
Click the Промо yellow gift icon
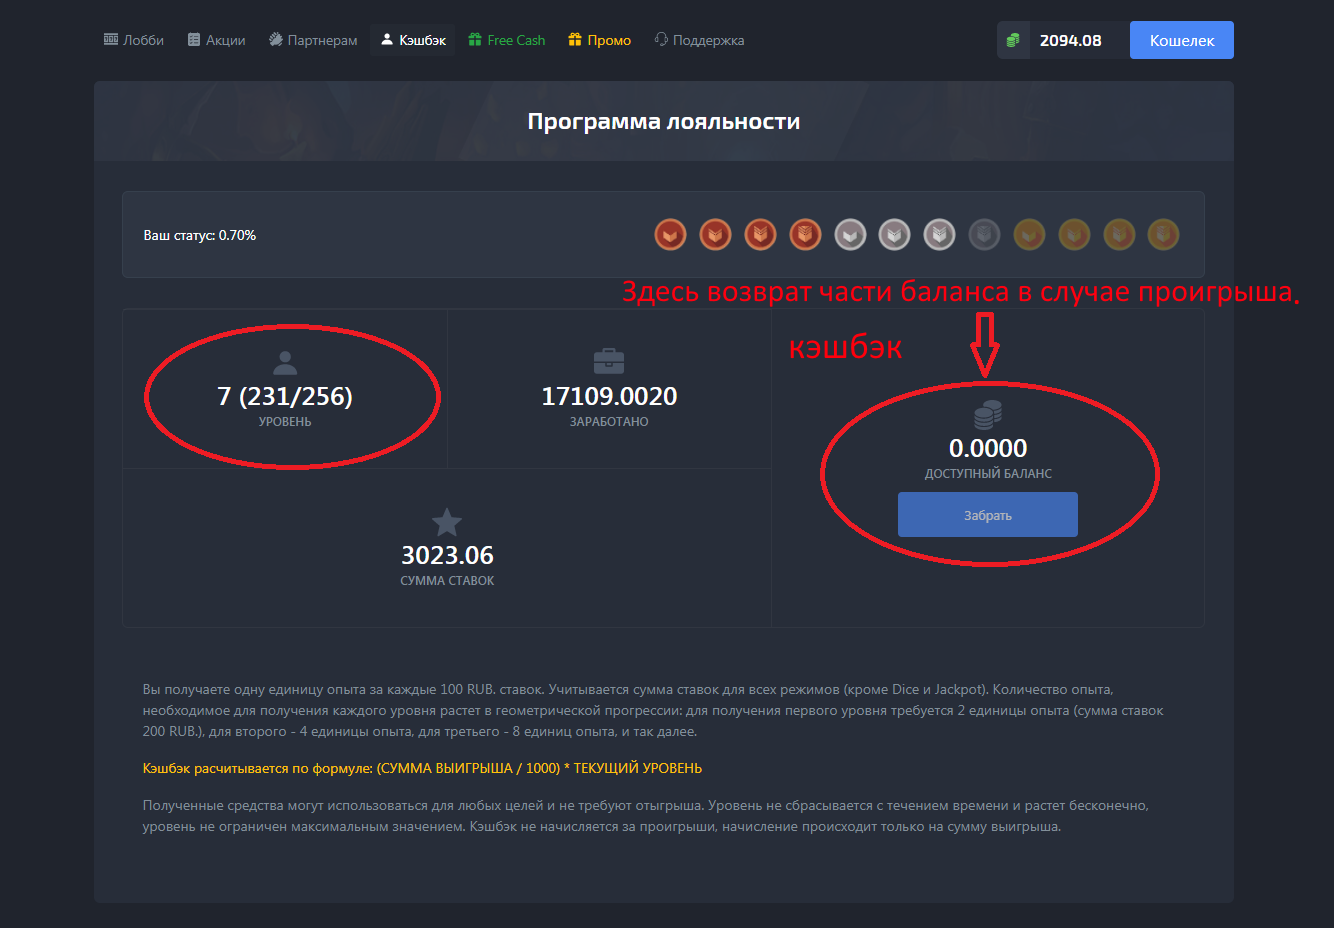[575, 40]
